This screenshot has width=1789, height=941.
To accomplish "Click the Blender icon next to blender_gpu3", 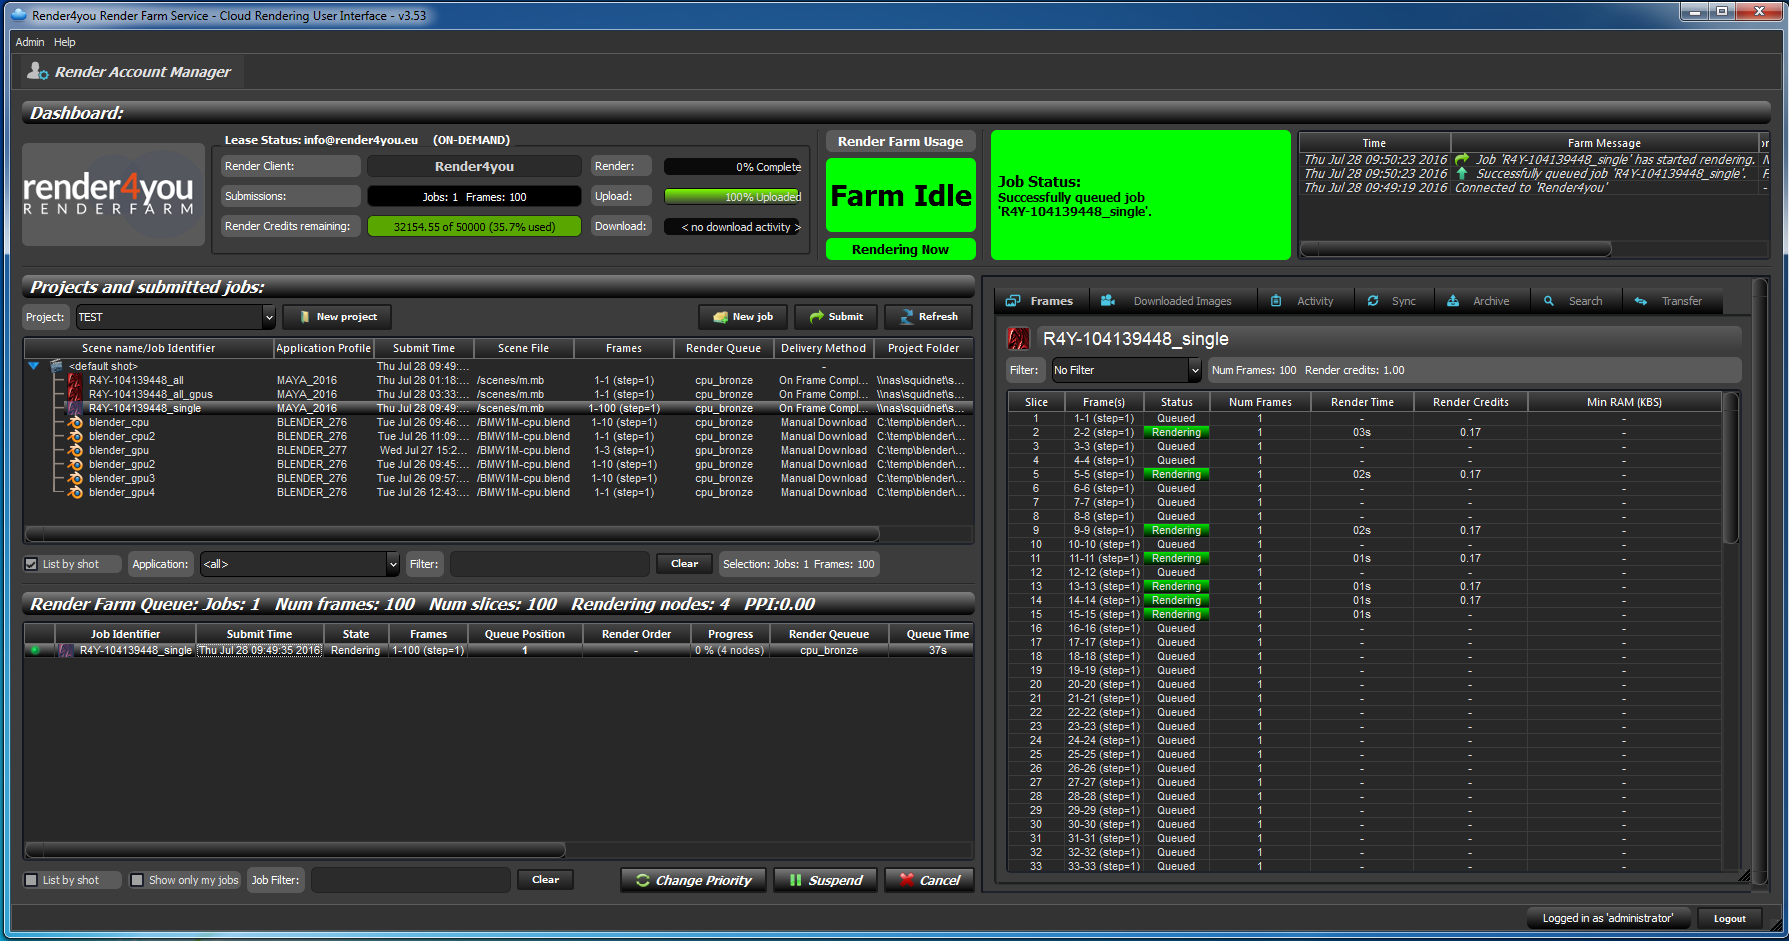I will pyautogui.click(x=75, y=478).
